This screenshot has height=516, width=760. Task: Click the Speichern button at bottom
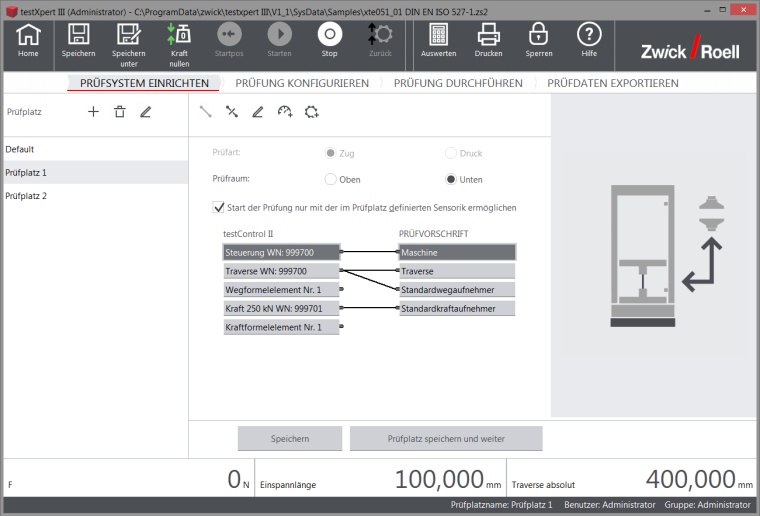289,438
